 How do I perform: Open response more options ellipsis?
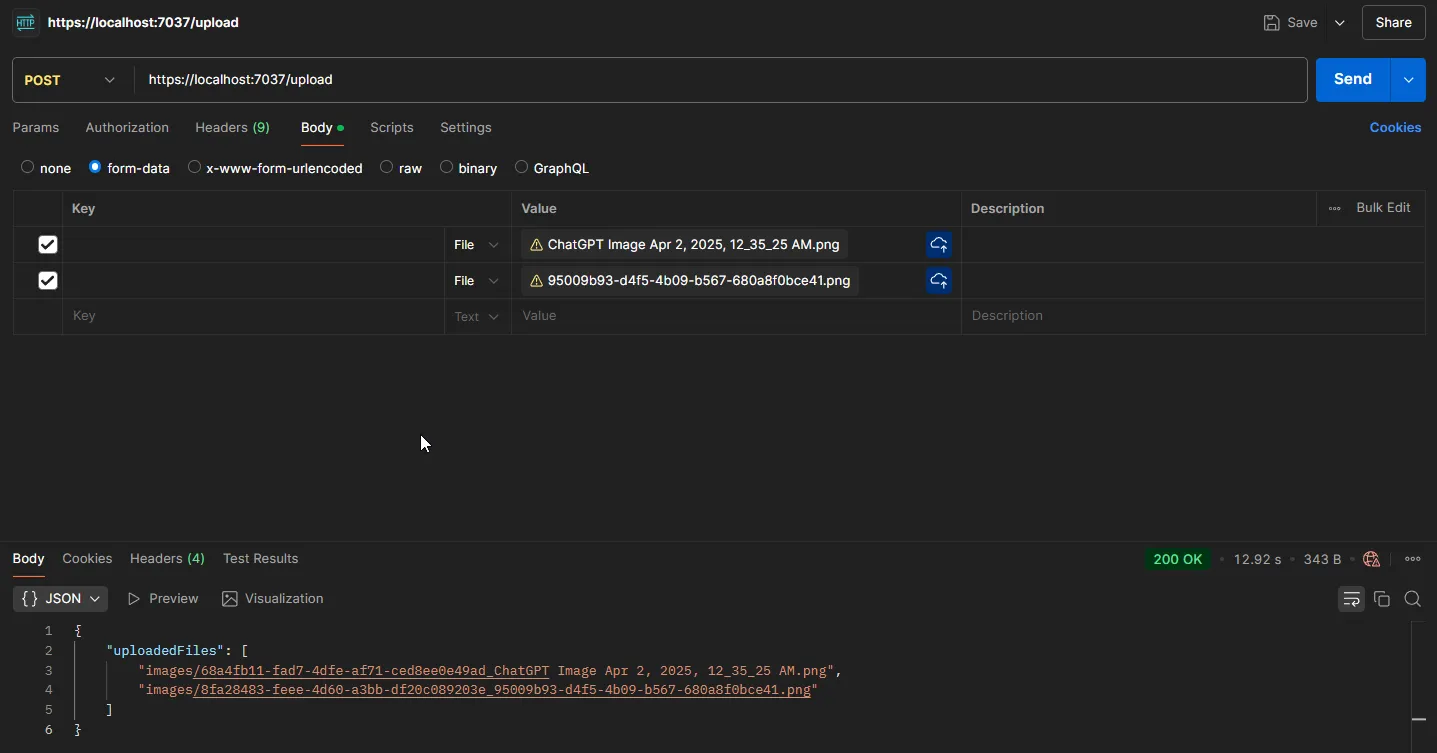point(1412,559)
